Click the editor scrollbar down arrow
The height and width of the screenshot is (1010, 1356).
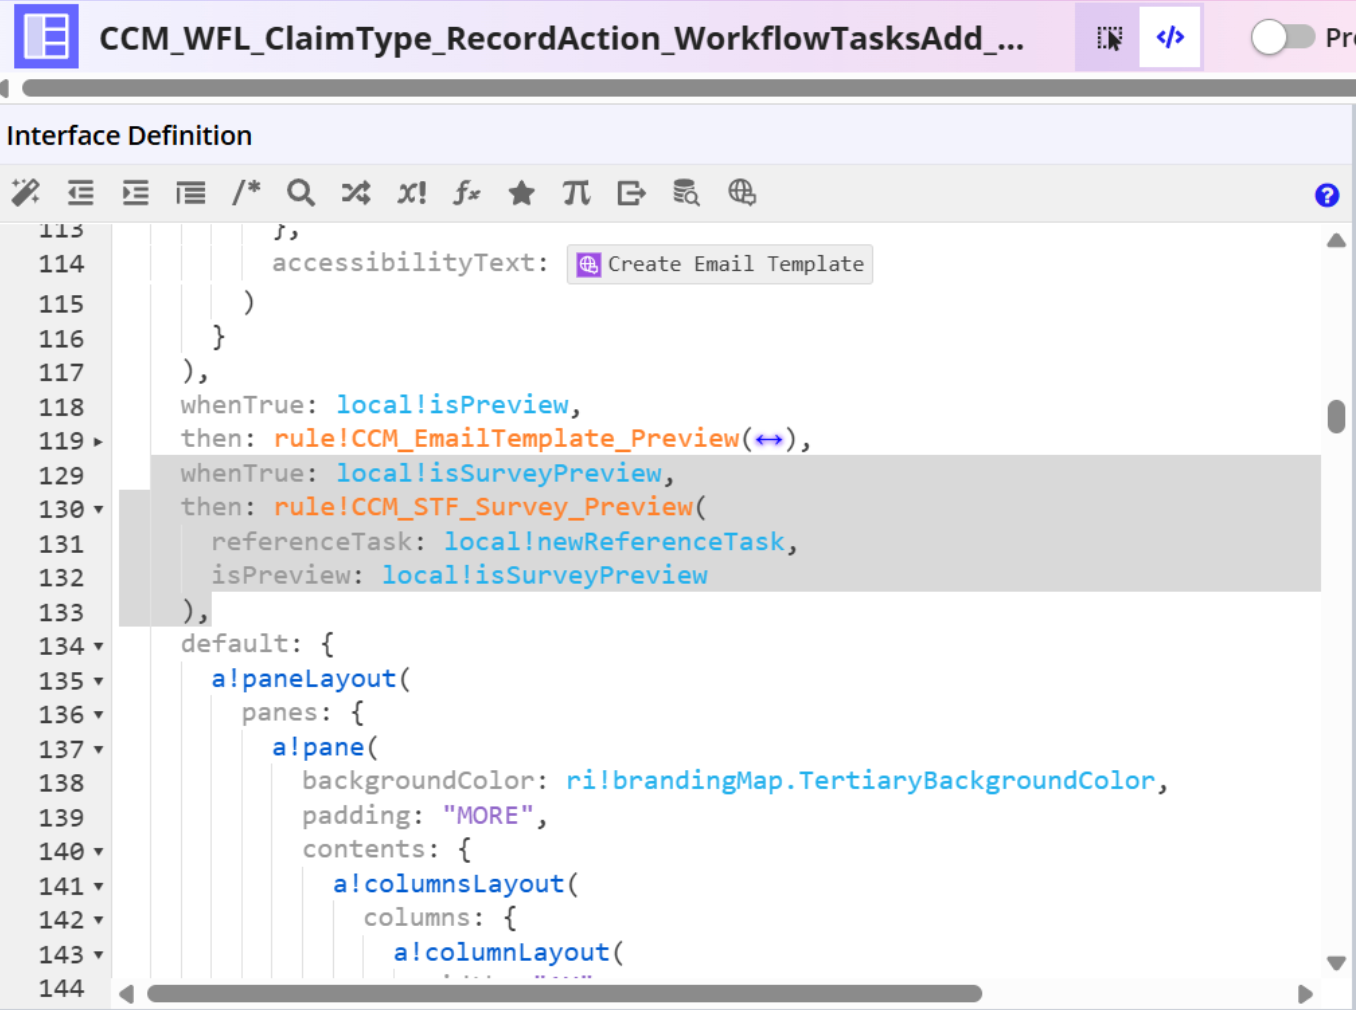click(1336, 963)
